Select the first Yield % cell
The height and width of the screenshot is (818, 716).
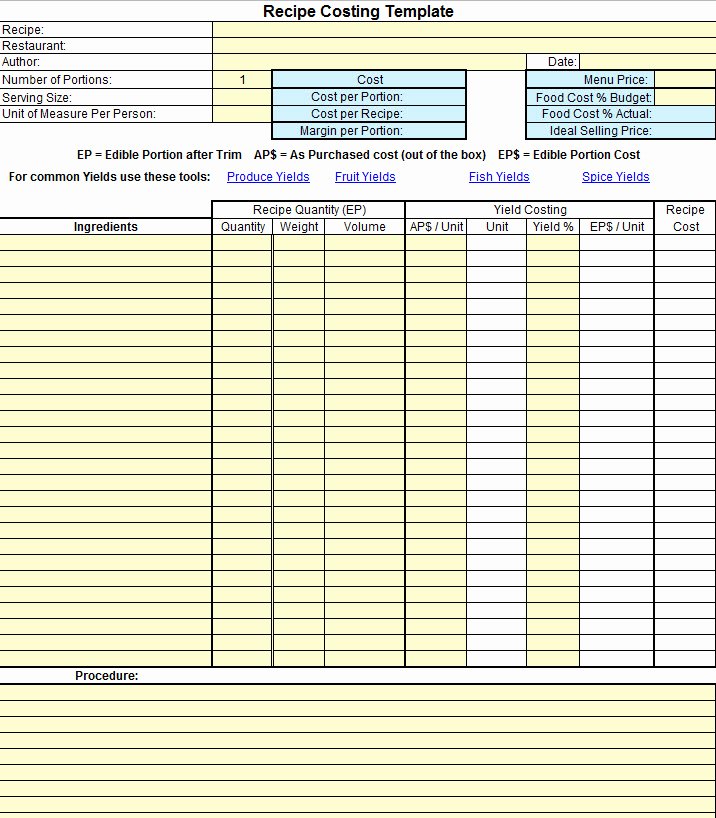pyautogui.click(x=553, y=243)
